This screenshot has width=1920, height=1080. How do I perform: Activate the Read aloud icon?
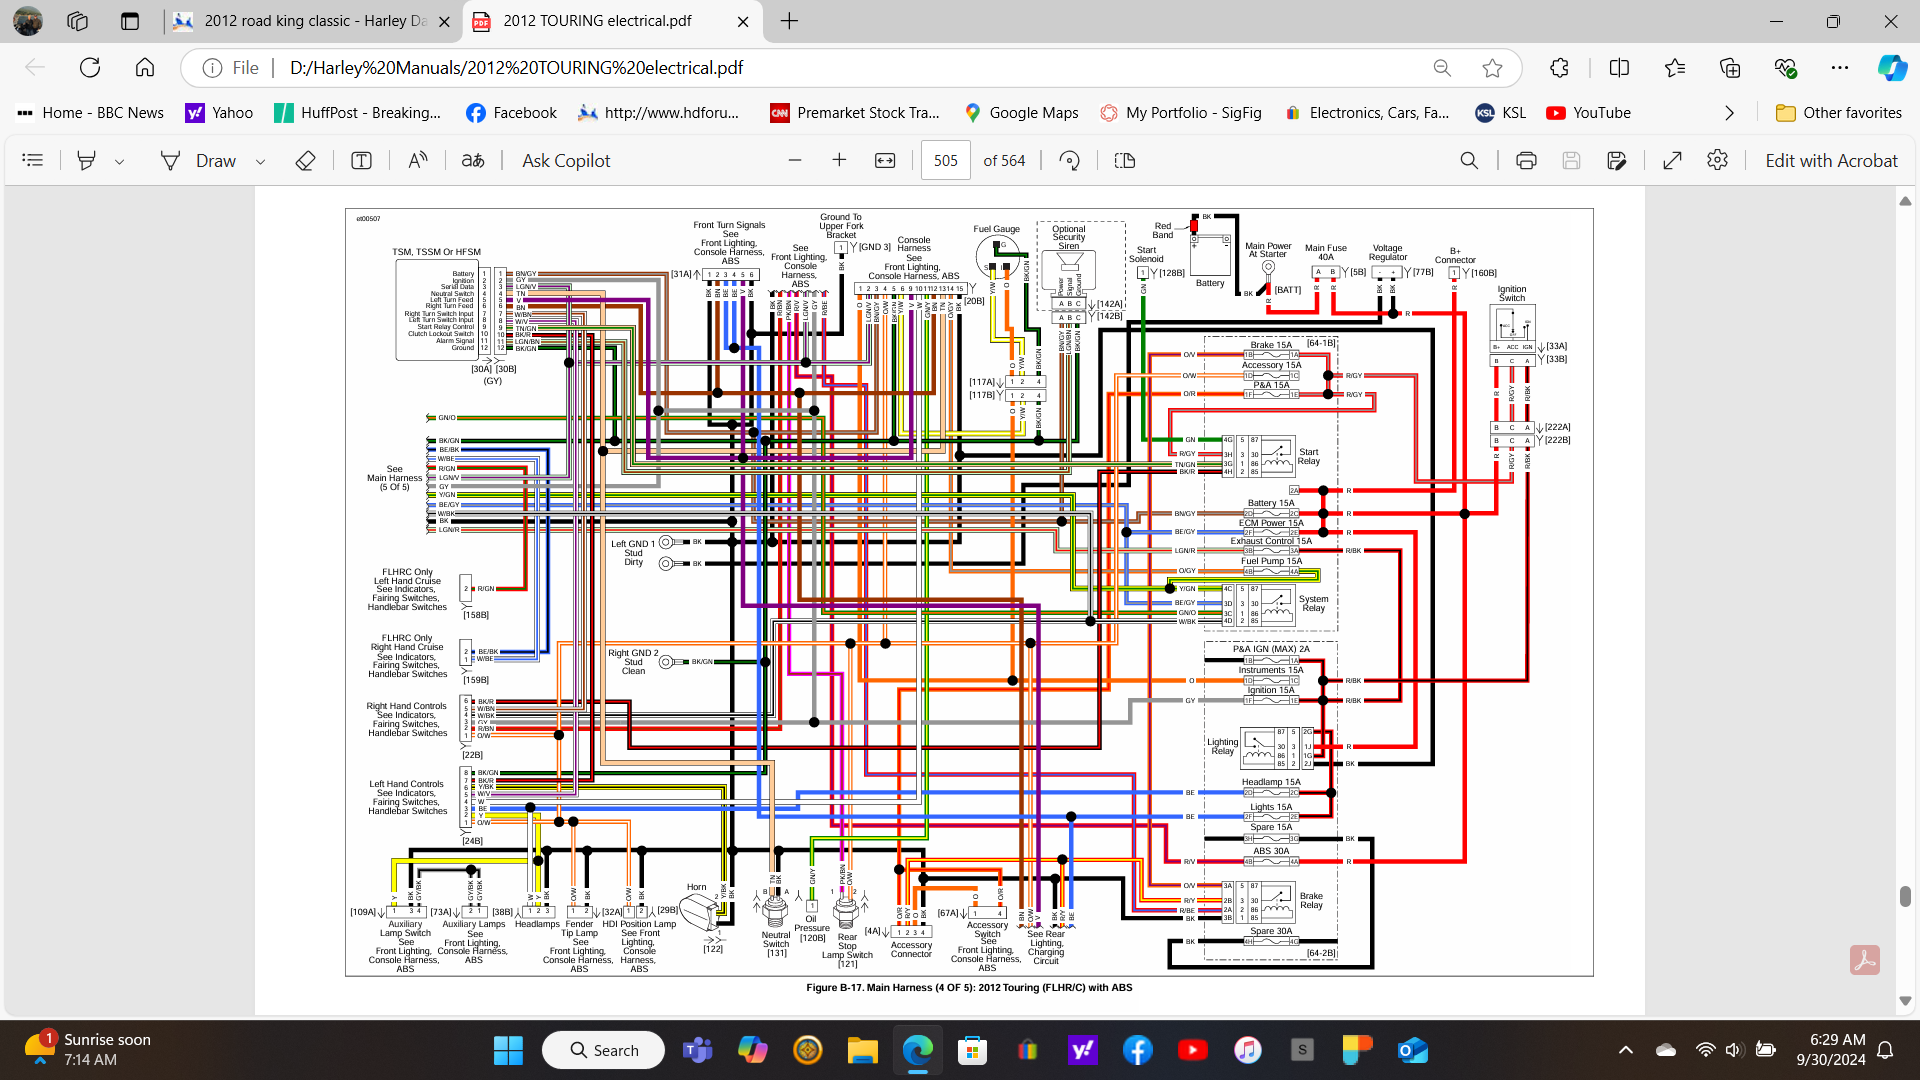tap(418, 160)
